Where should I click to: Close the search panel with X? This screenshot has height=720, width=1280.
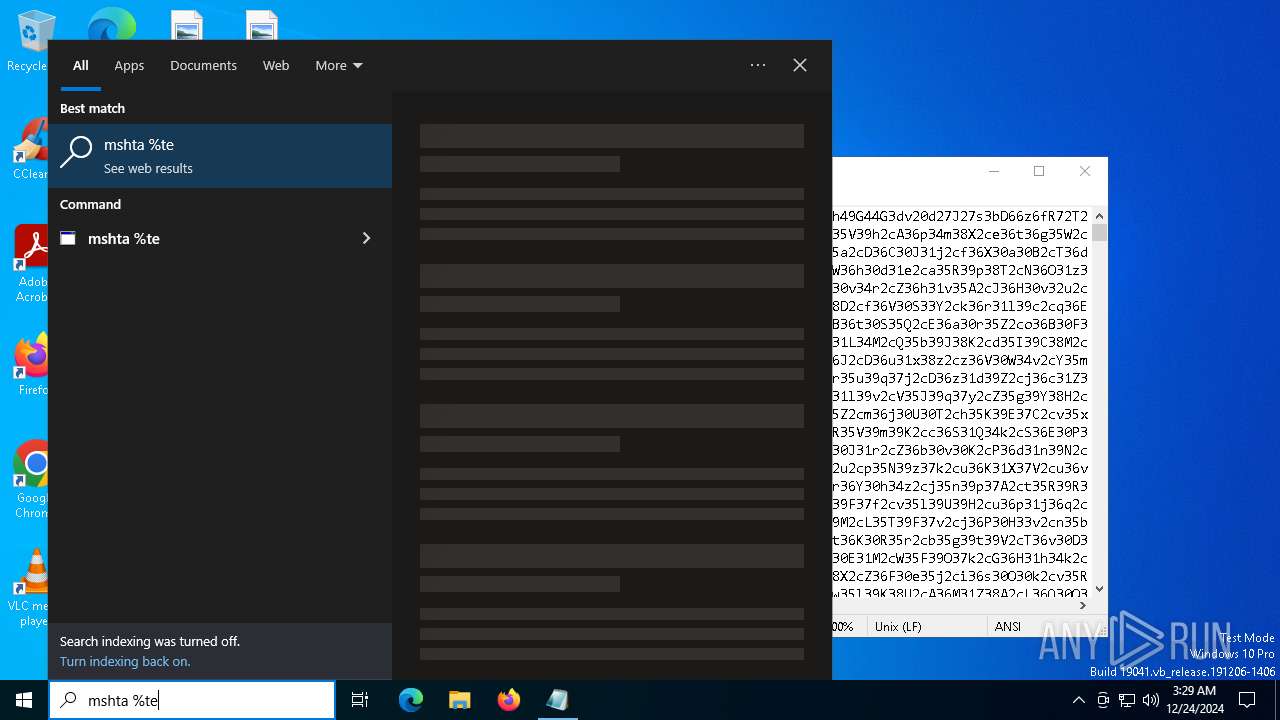(x=800, y=65)
